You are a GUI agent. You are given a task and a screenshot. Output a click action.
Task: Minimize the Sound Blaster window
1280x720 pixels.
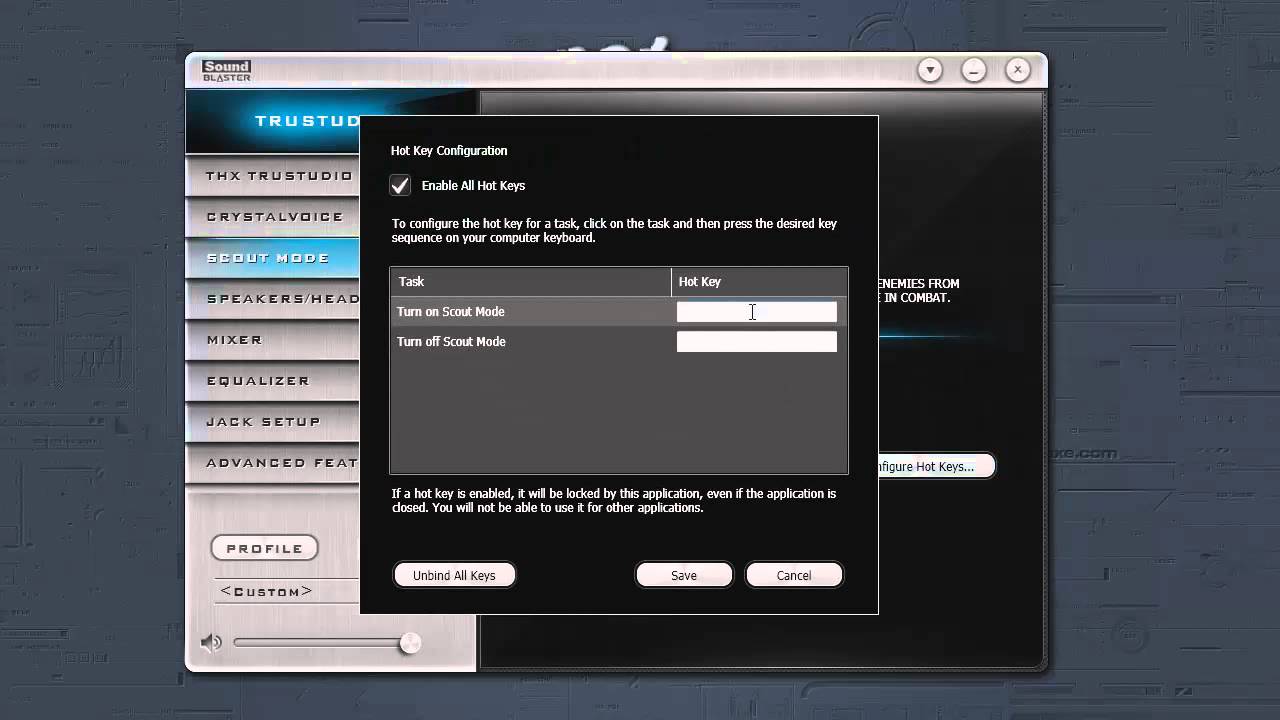tap(974, 70)
